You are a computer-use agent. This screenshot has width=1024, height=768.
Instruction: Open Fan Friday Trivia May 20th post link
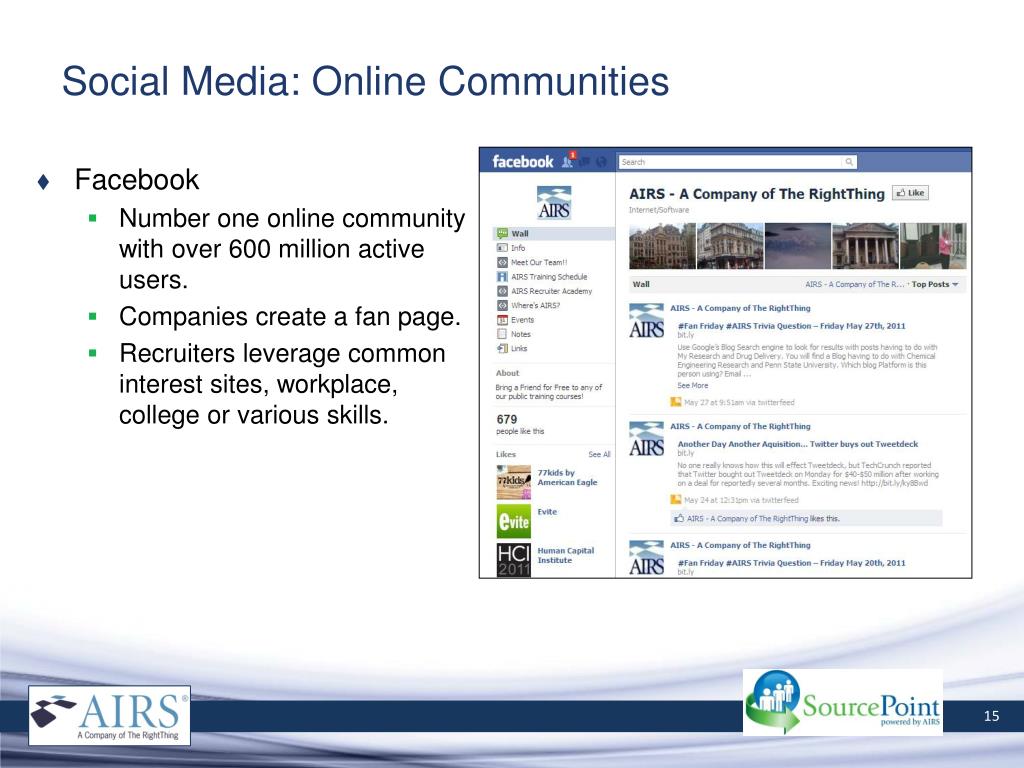(792, 563)
